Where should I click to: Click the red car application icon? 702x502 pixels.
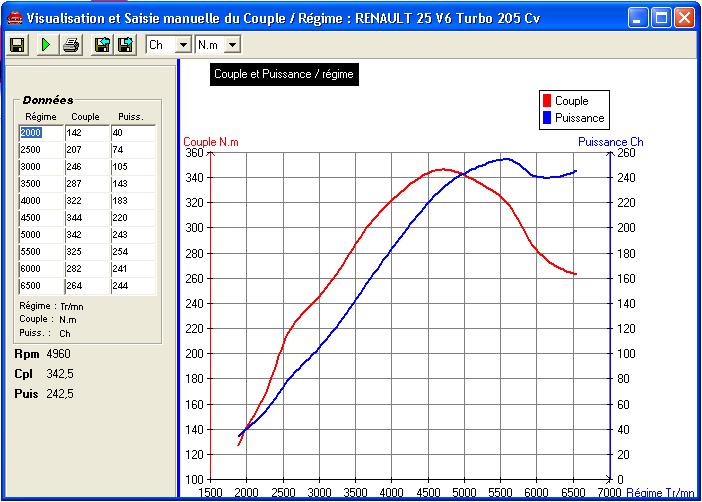pyautogui.click(x=14, y=18)
